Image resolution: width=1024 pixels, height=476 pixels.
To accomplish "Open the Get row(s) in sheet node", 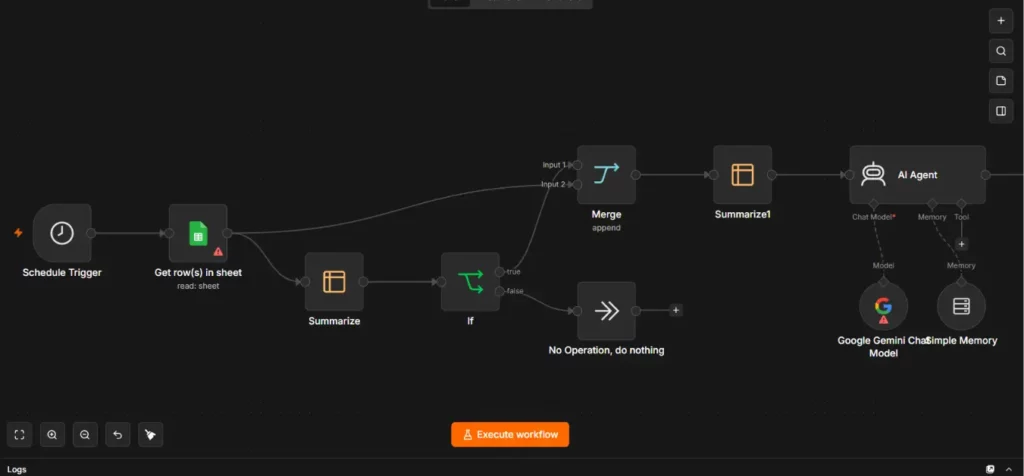I will [x=198, y=233].
